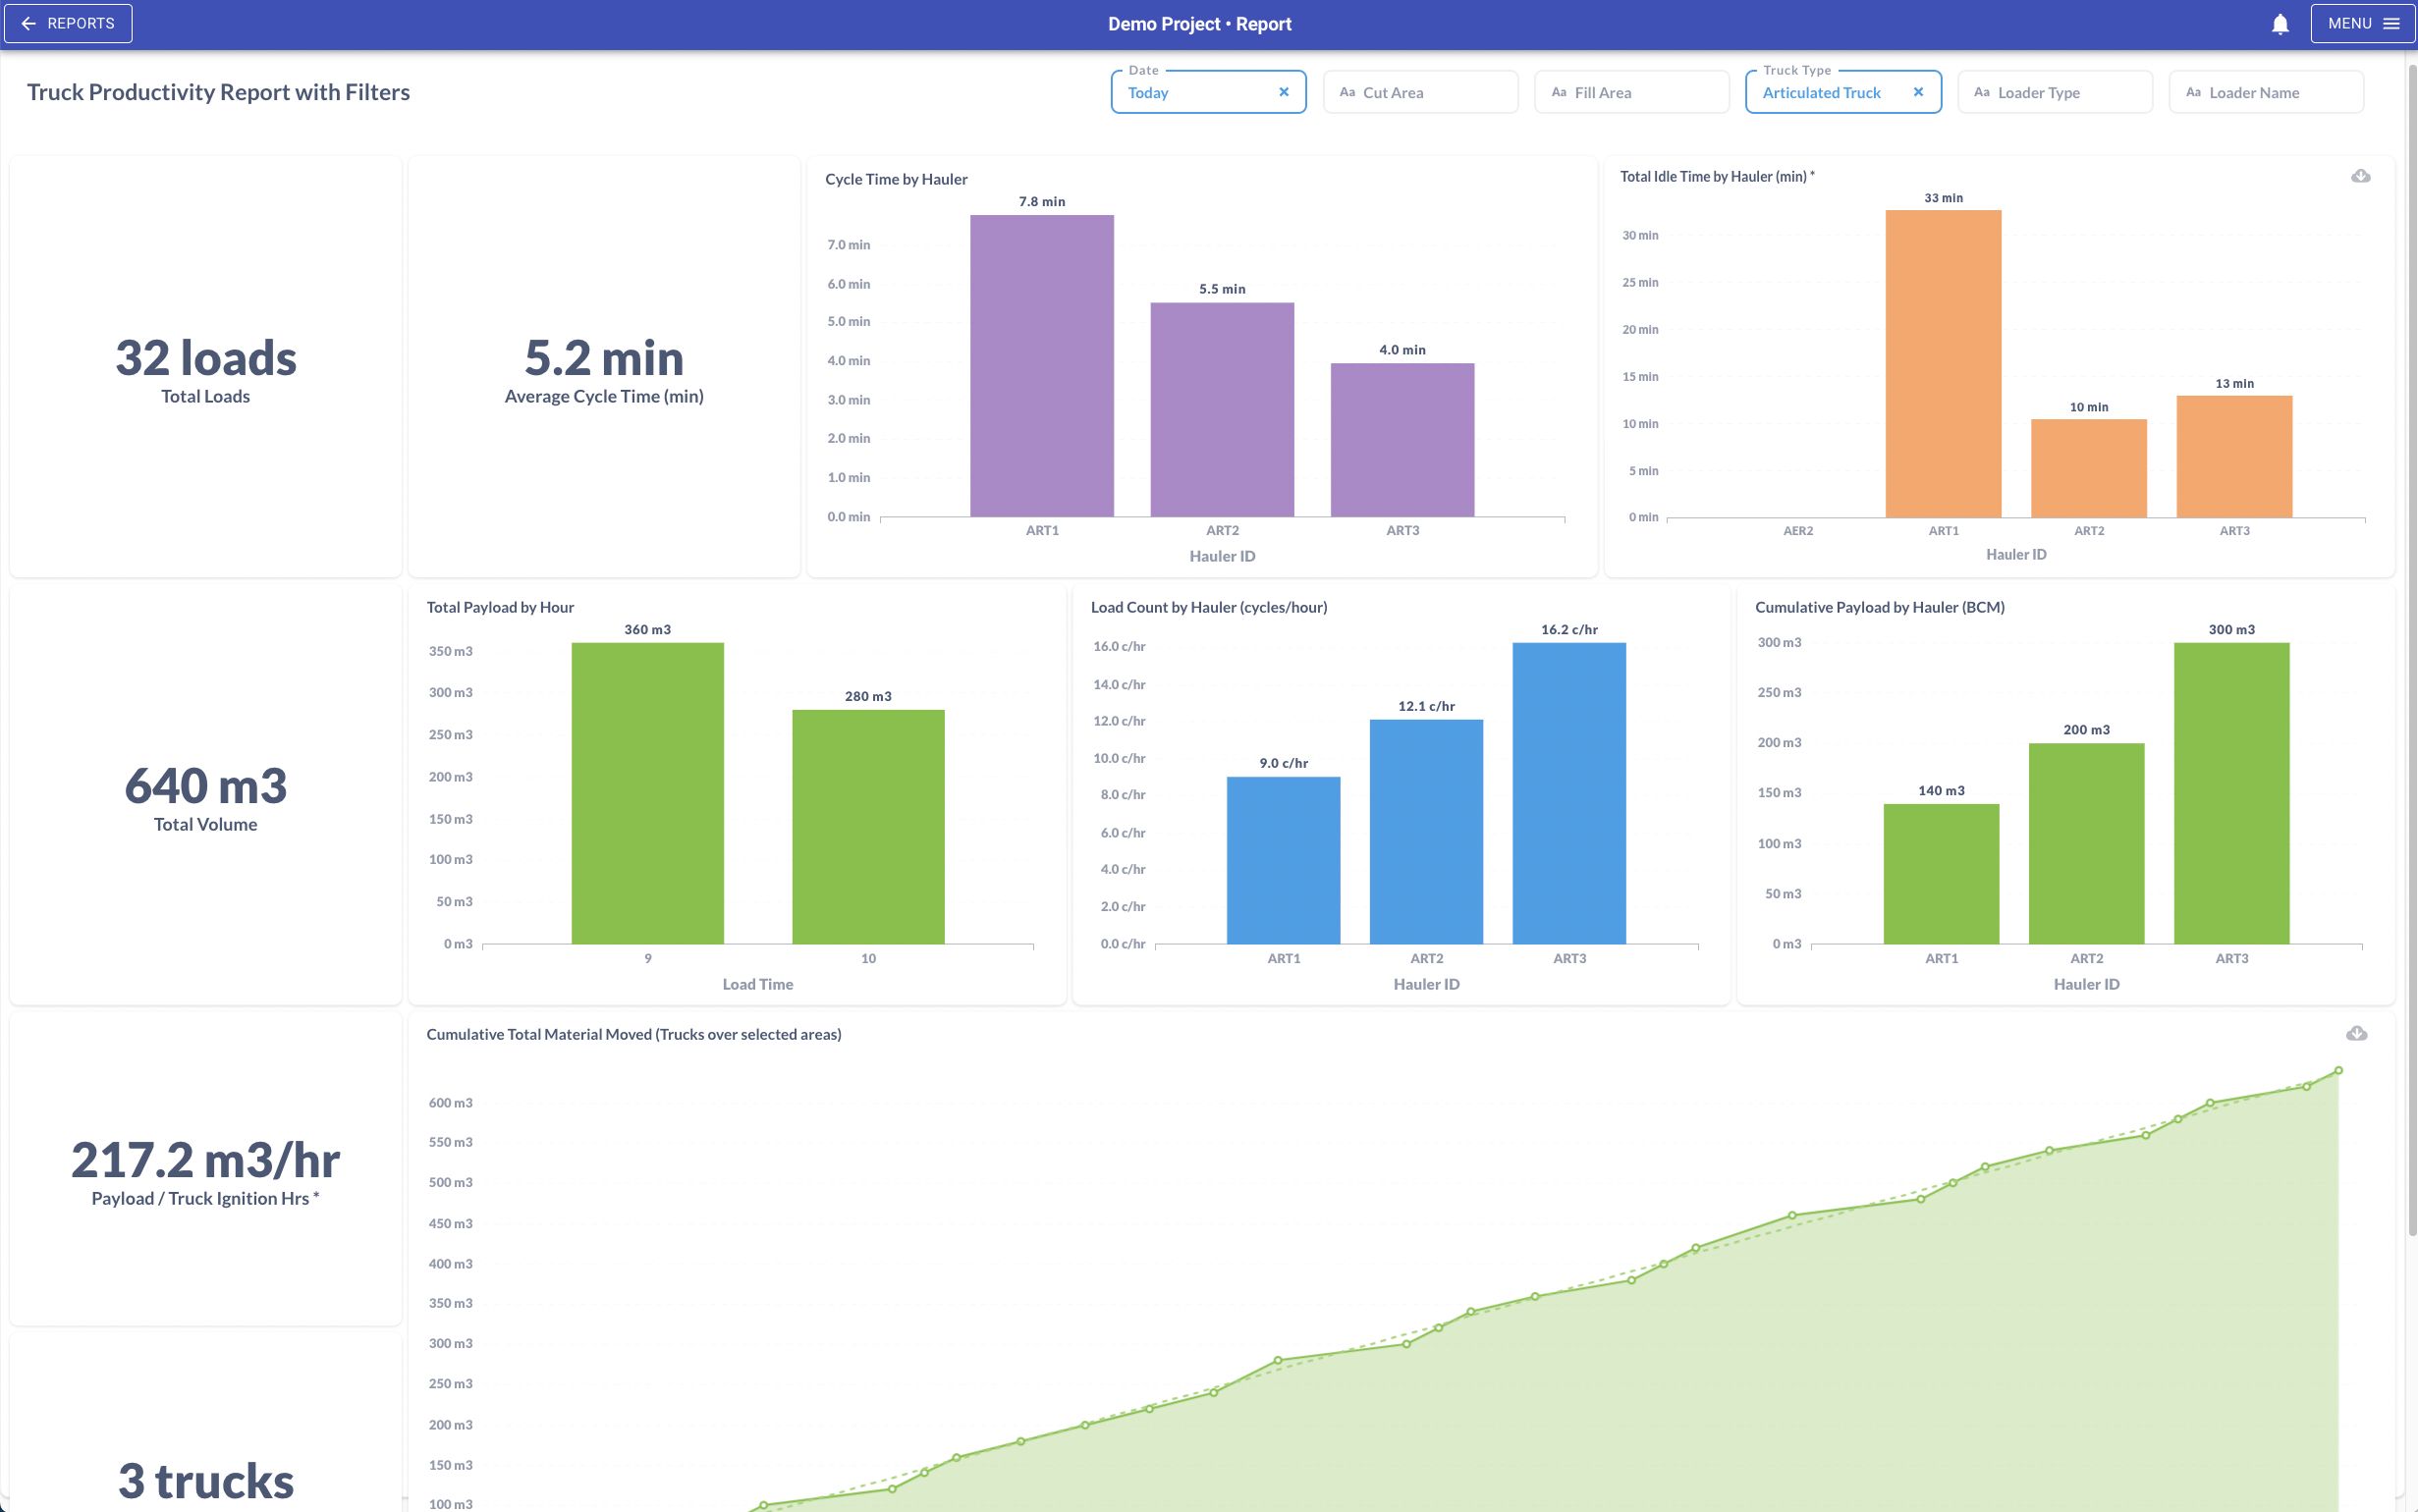Click the Truck Productivity Report with Filters heading
The image size is (2418, 1512).
(x=218, y=92)
